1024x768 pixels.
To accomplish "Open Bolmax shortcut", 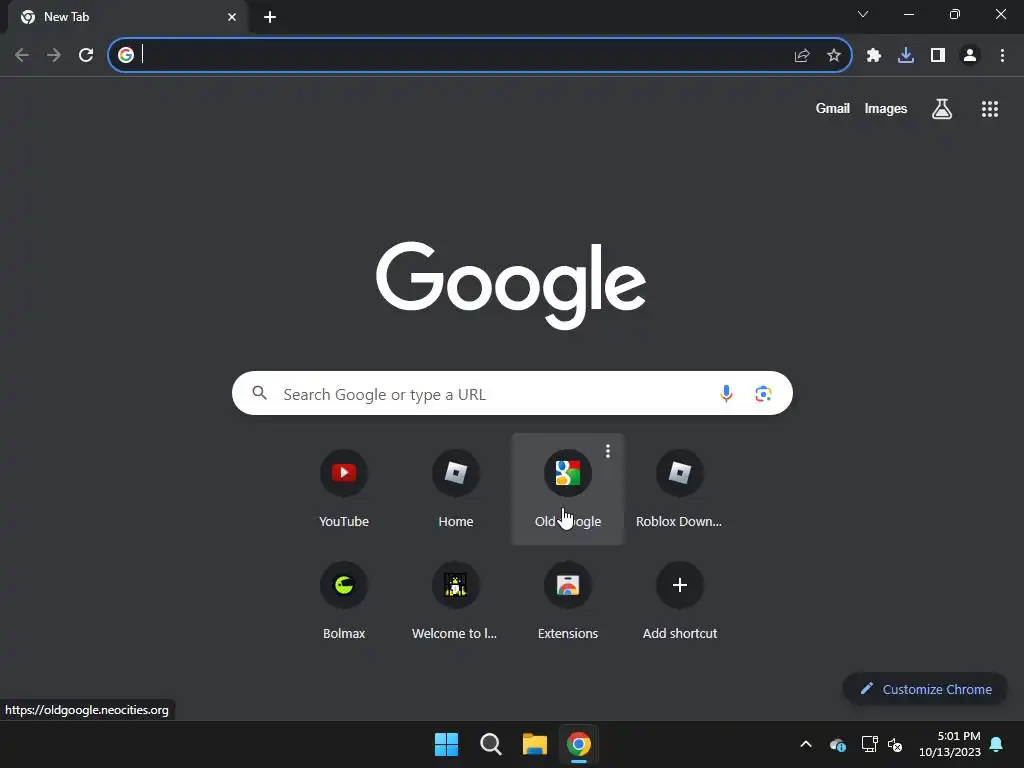I will [344, 600].
